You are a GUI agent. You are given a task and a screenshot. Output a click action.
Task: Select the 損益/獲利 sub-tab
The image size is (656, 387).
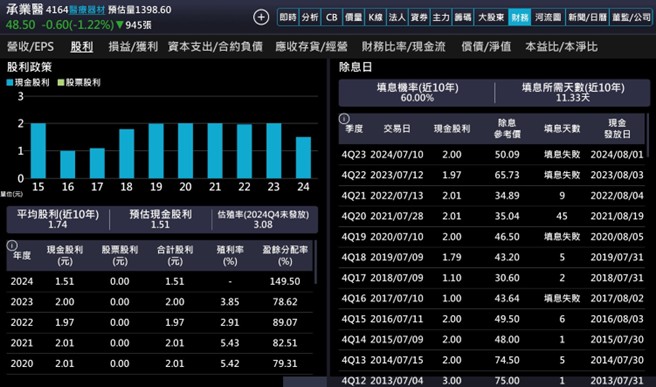(133, 47)
